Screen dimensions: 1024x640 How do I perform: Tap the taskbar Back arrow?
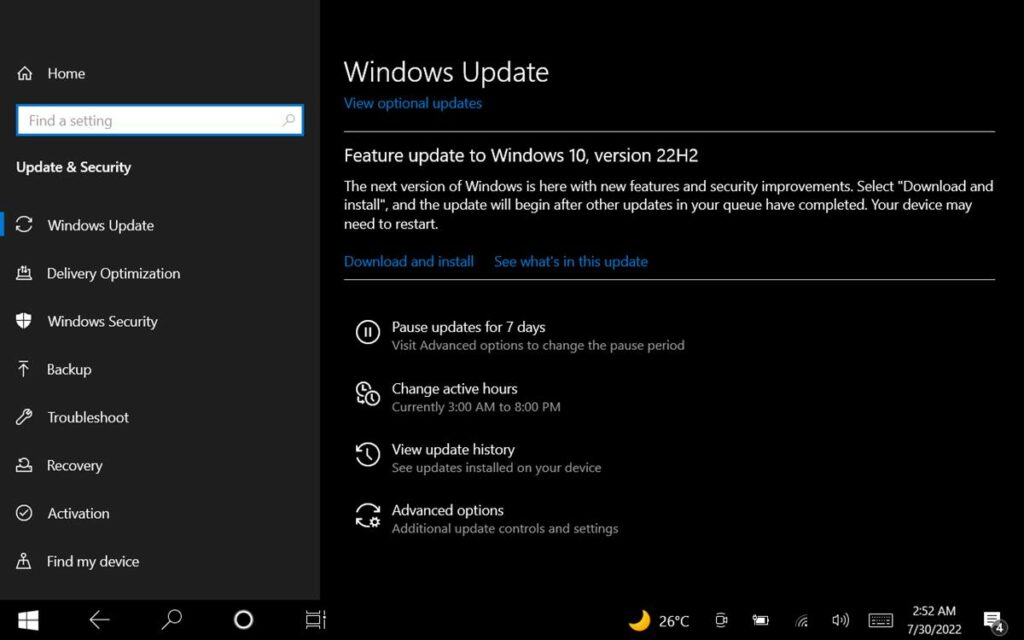tap(99, 620)
